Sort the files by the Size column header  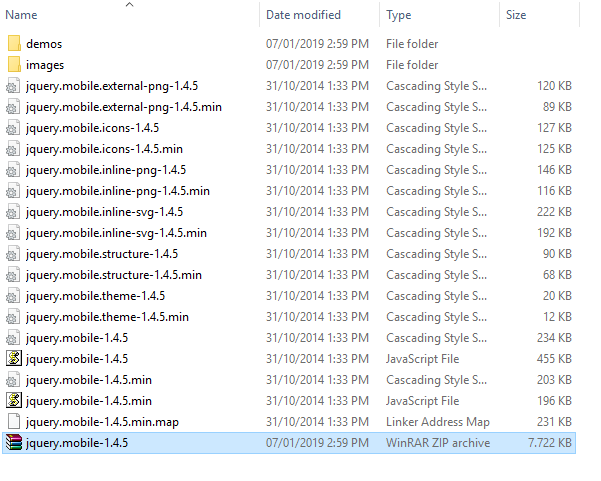point(516,15)
